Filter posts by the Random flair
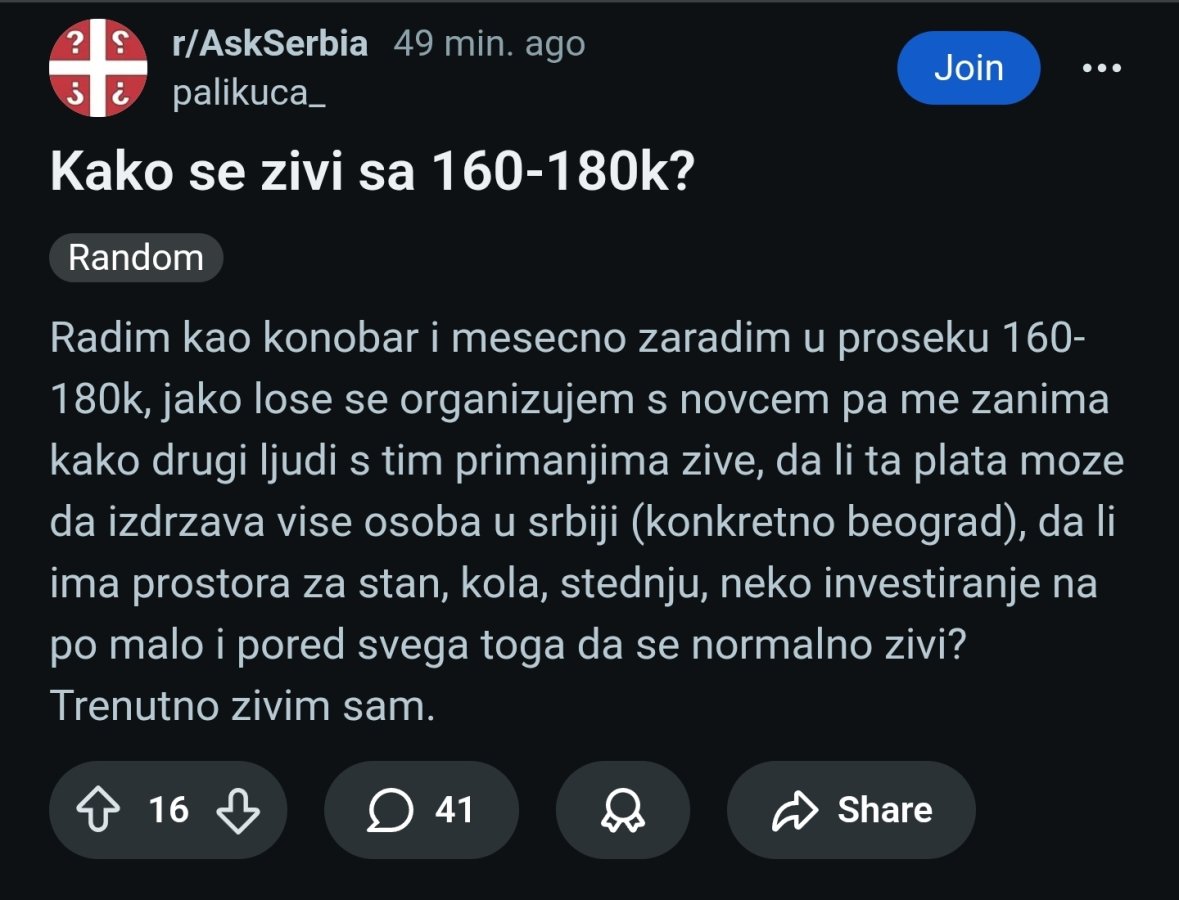The image size is (1179, 900). click(x=135, y=258)
